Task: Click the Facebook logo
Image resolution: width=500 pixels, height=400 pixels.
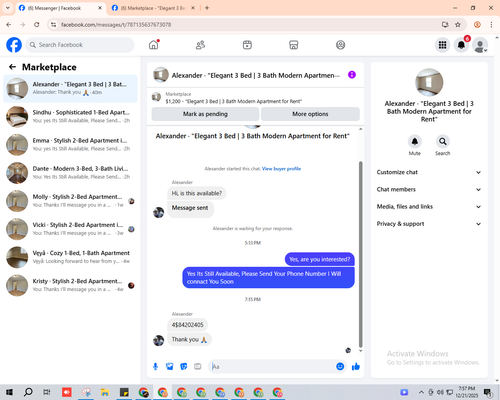Action: click(14, 45)
